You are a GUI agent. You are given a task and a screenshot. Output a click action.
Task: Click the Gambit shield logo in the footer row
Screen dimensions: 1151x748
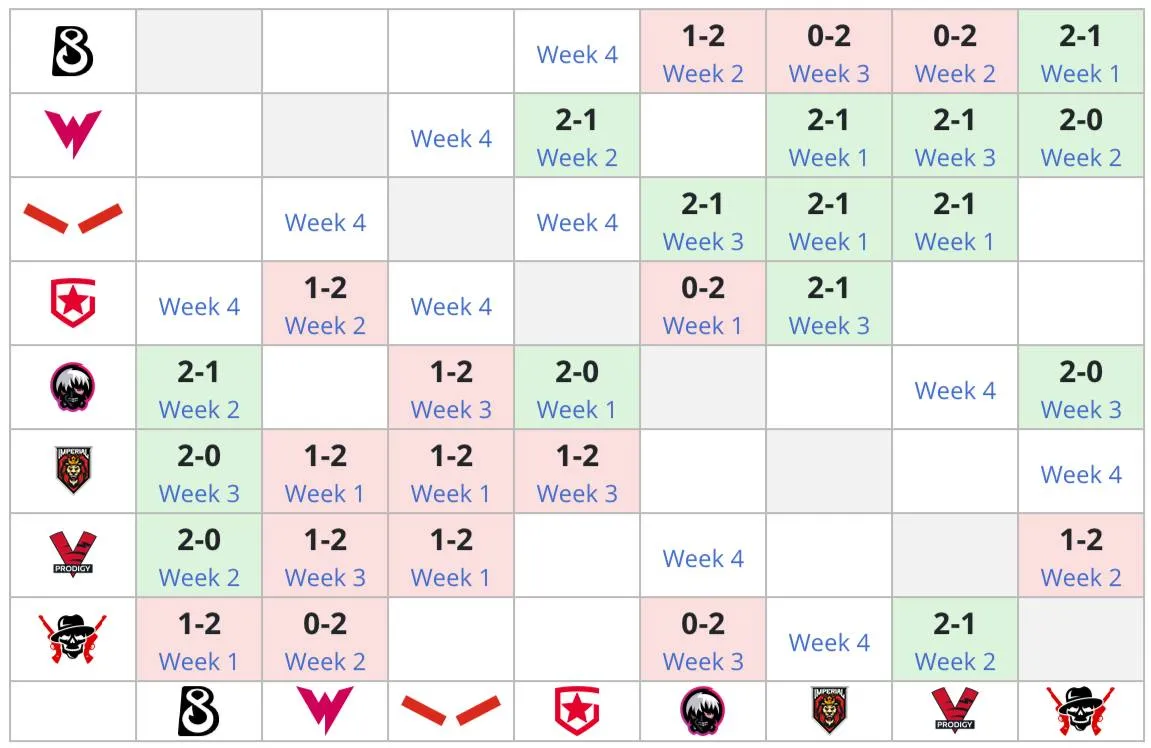(x=577, y=711)
